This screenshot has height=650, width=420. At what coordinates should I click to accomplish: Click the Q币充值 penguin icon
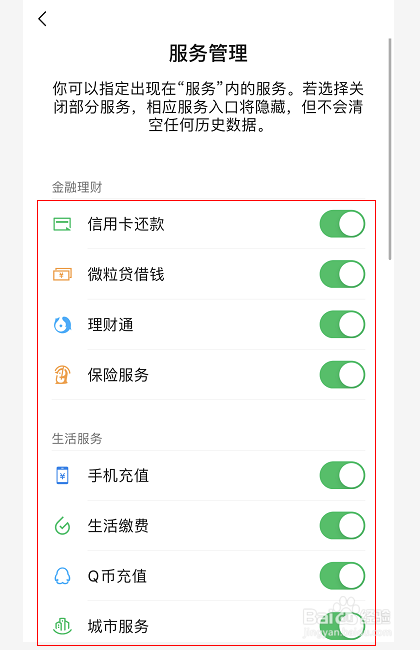pyautogui.click(x=62, y=576)
